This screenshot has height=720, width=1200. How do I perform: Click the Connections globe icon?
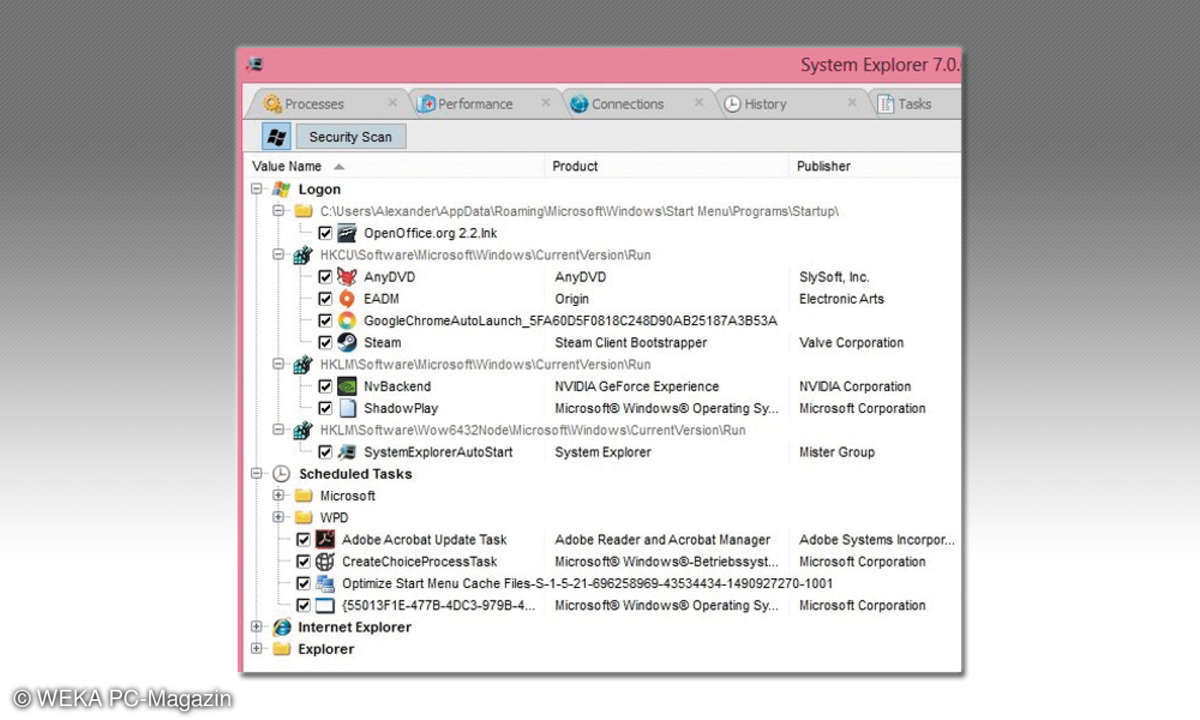[579, 104]
